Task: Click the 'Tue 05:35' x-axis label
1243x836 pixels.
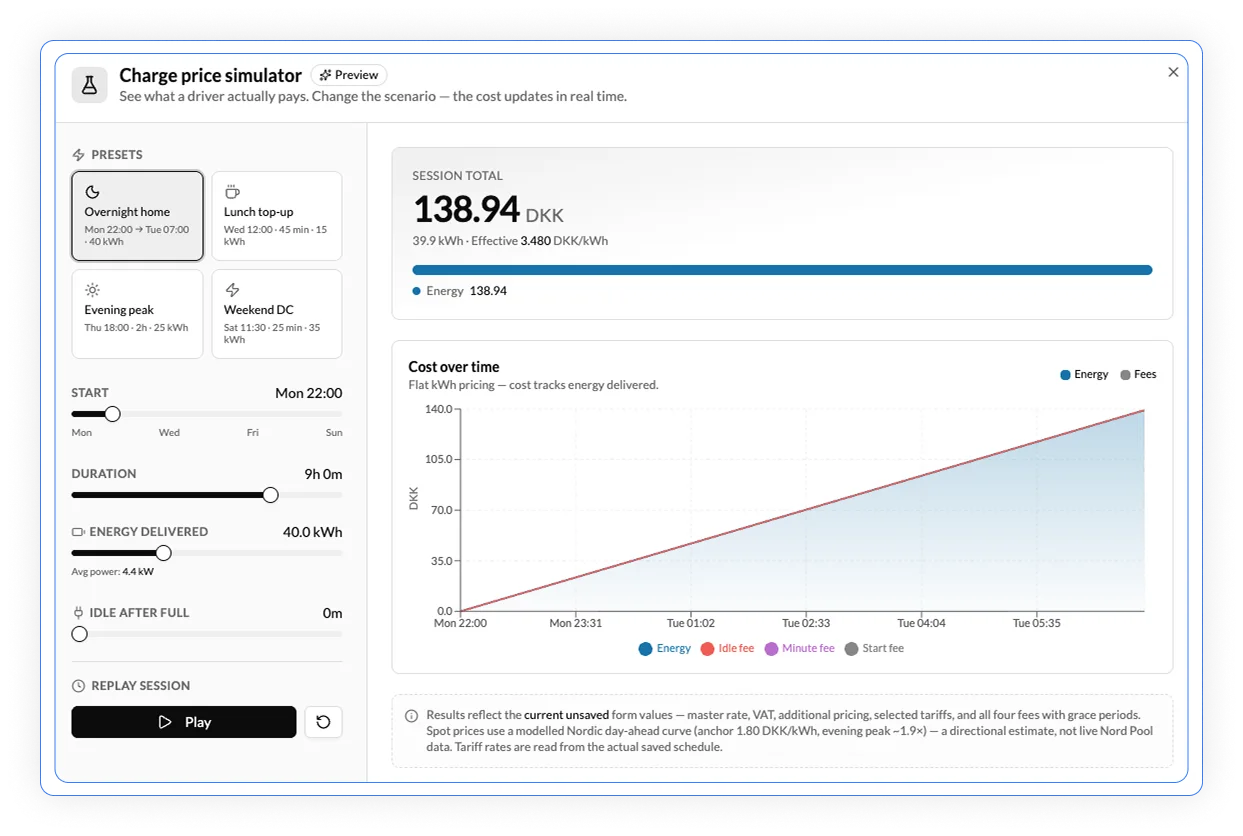Action: point(1036,623)
